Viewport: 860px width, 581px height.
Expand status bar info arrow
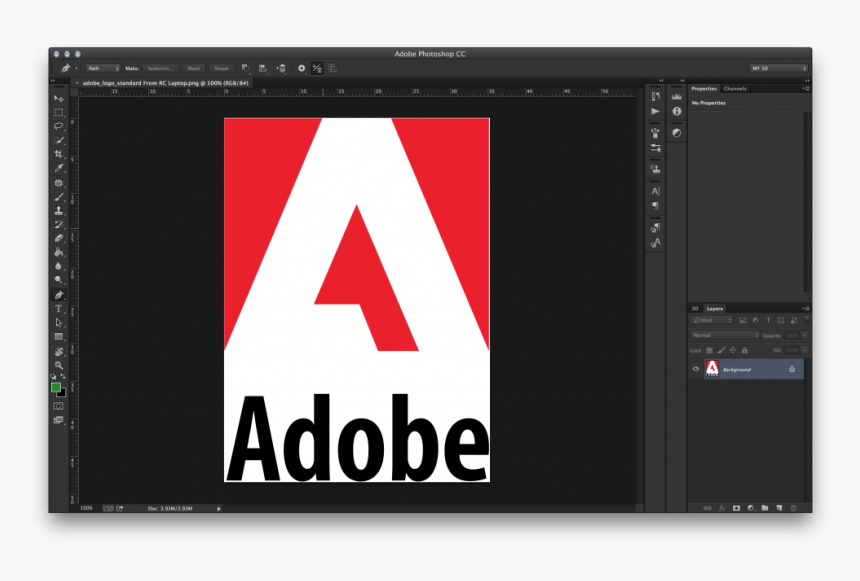(219, 509)
